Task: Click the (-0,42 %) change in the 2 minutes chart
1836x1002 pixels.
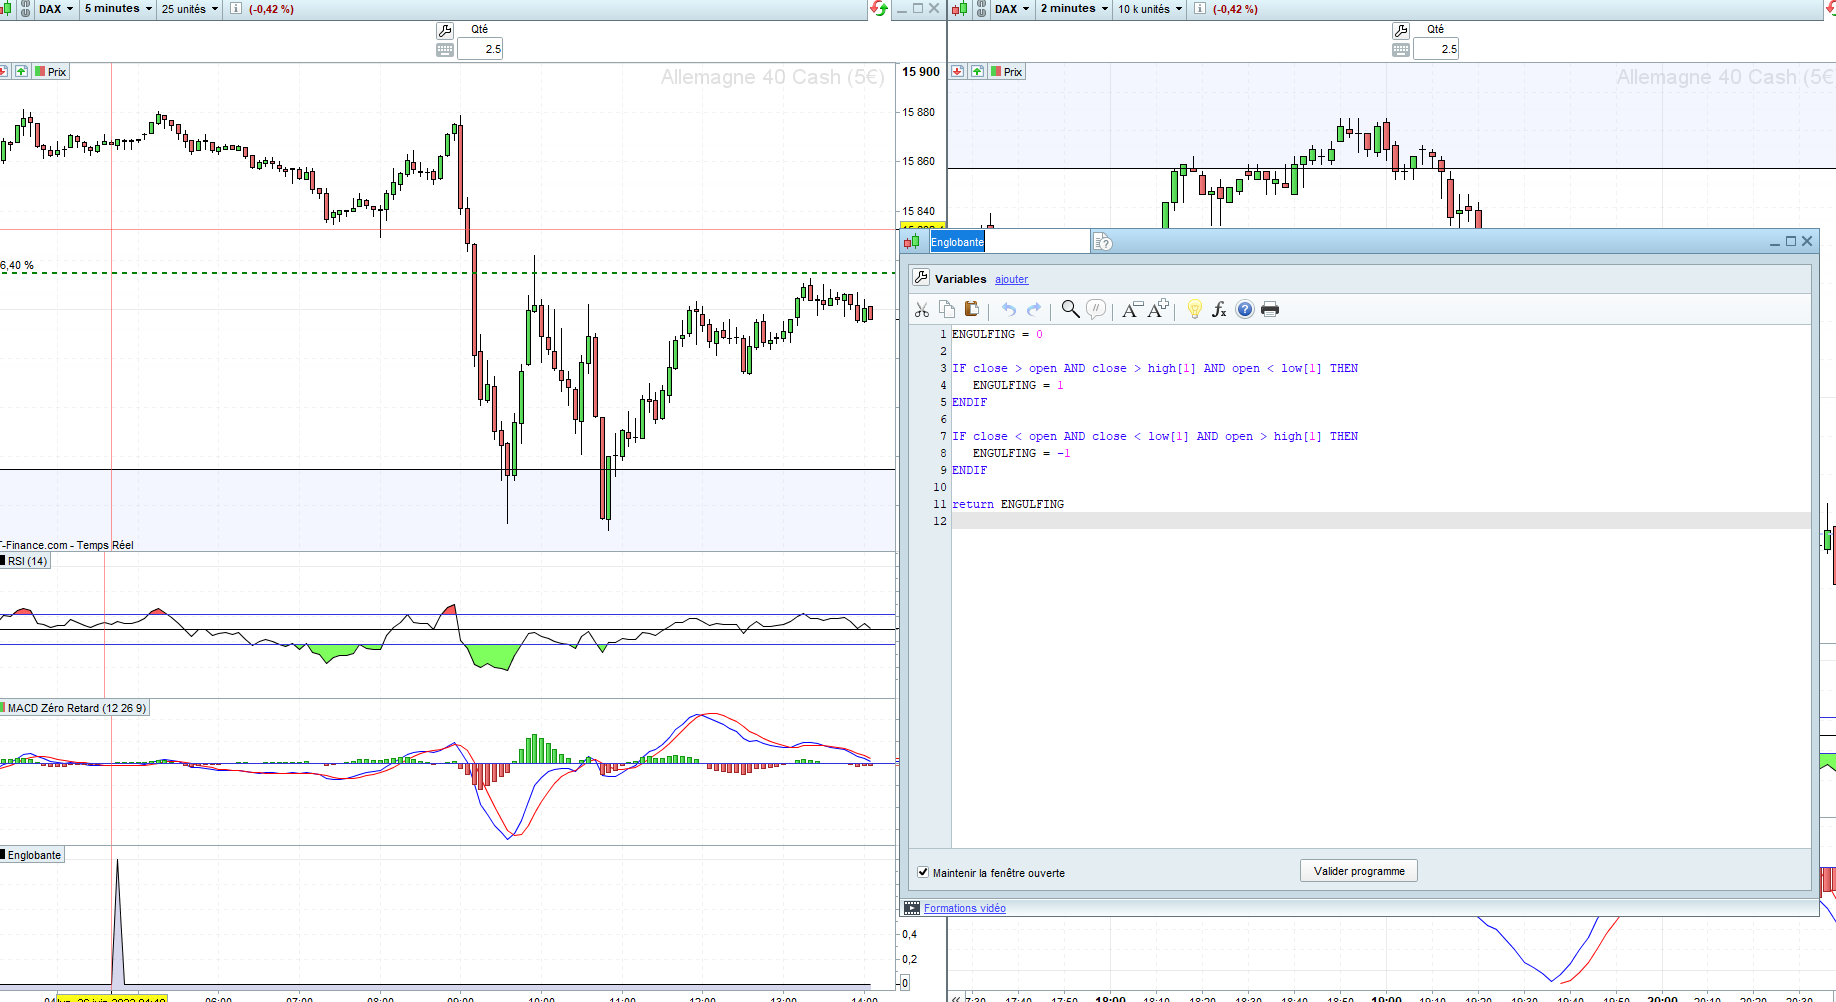Action: click(x=1235, y=9)
